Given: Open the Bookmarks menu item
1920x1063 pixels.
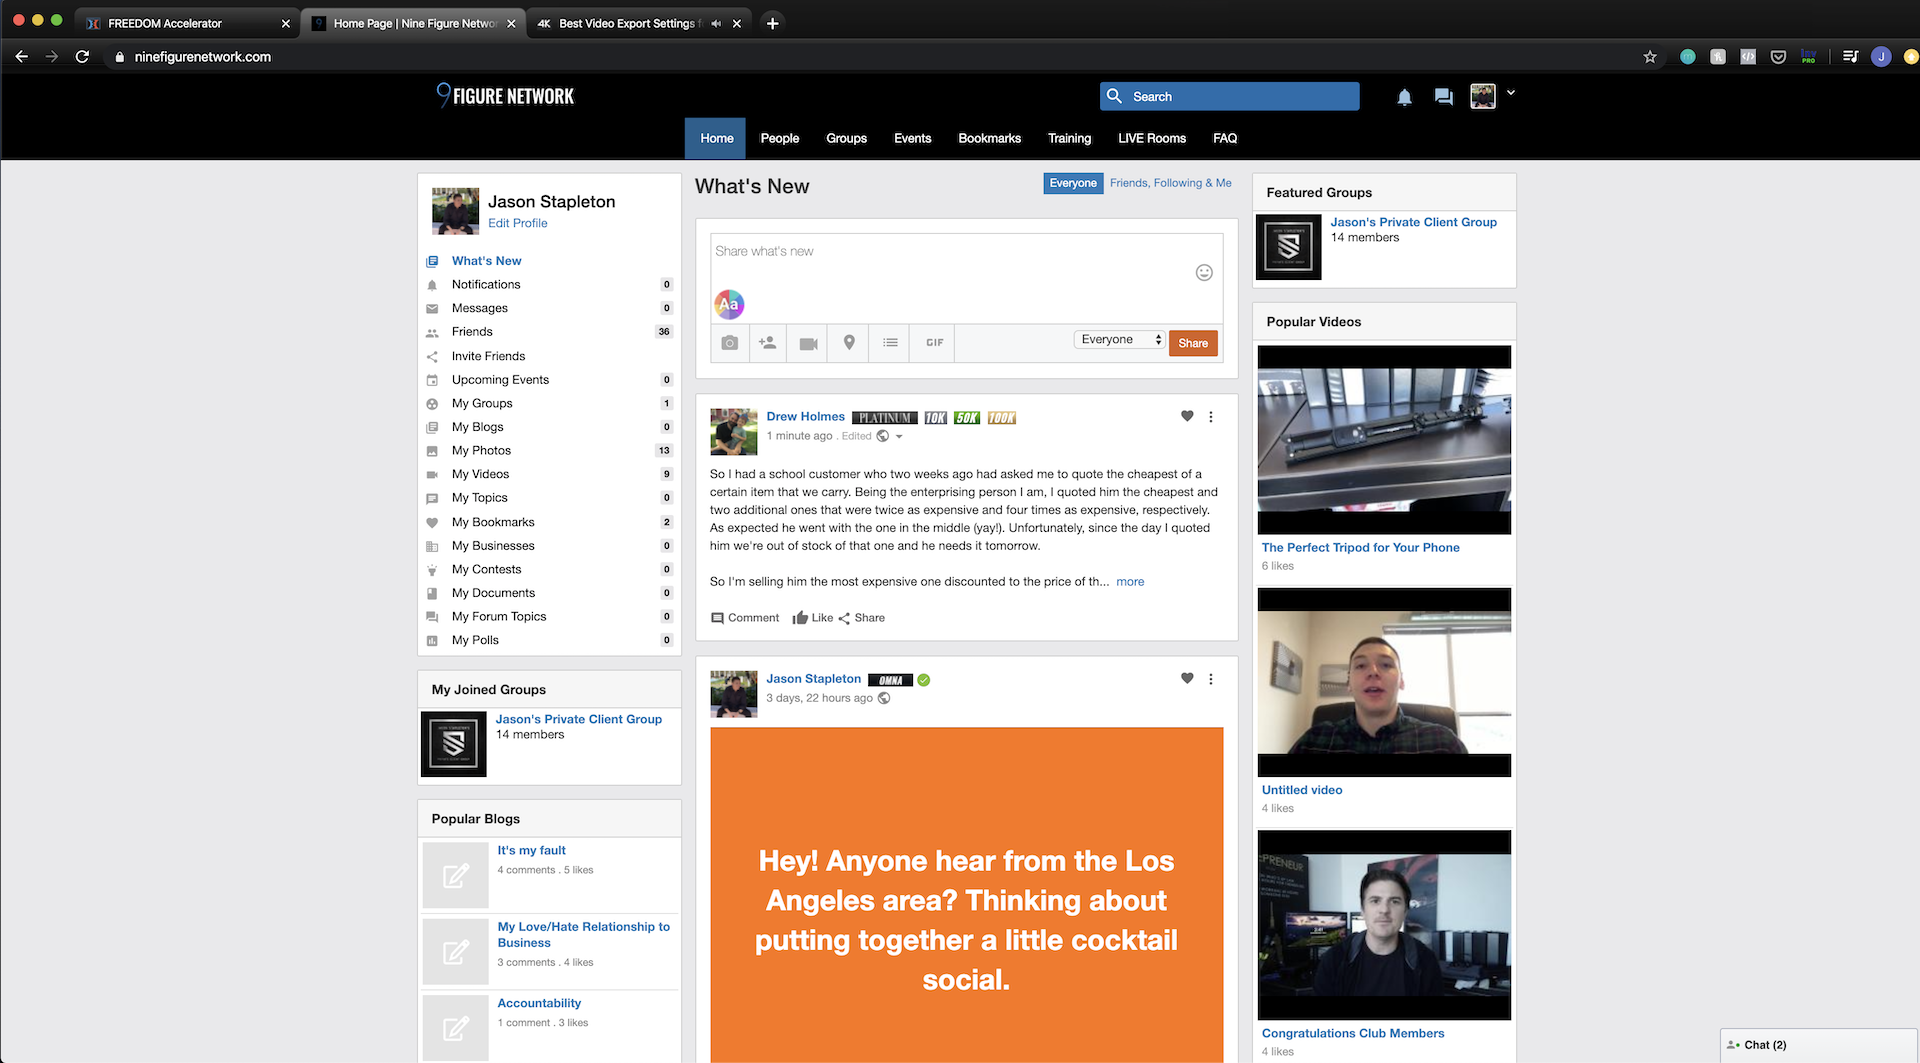Looking at the screenshot, I should [989, 138].
